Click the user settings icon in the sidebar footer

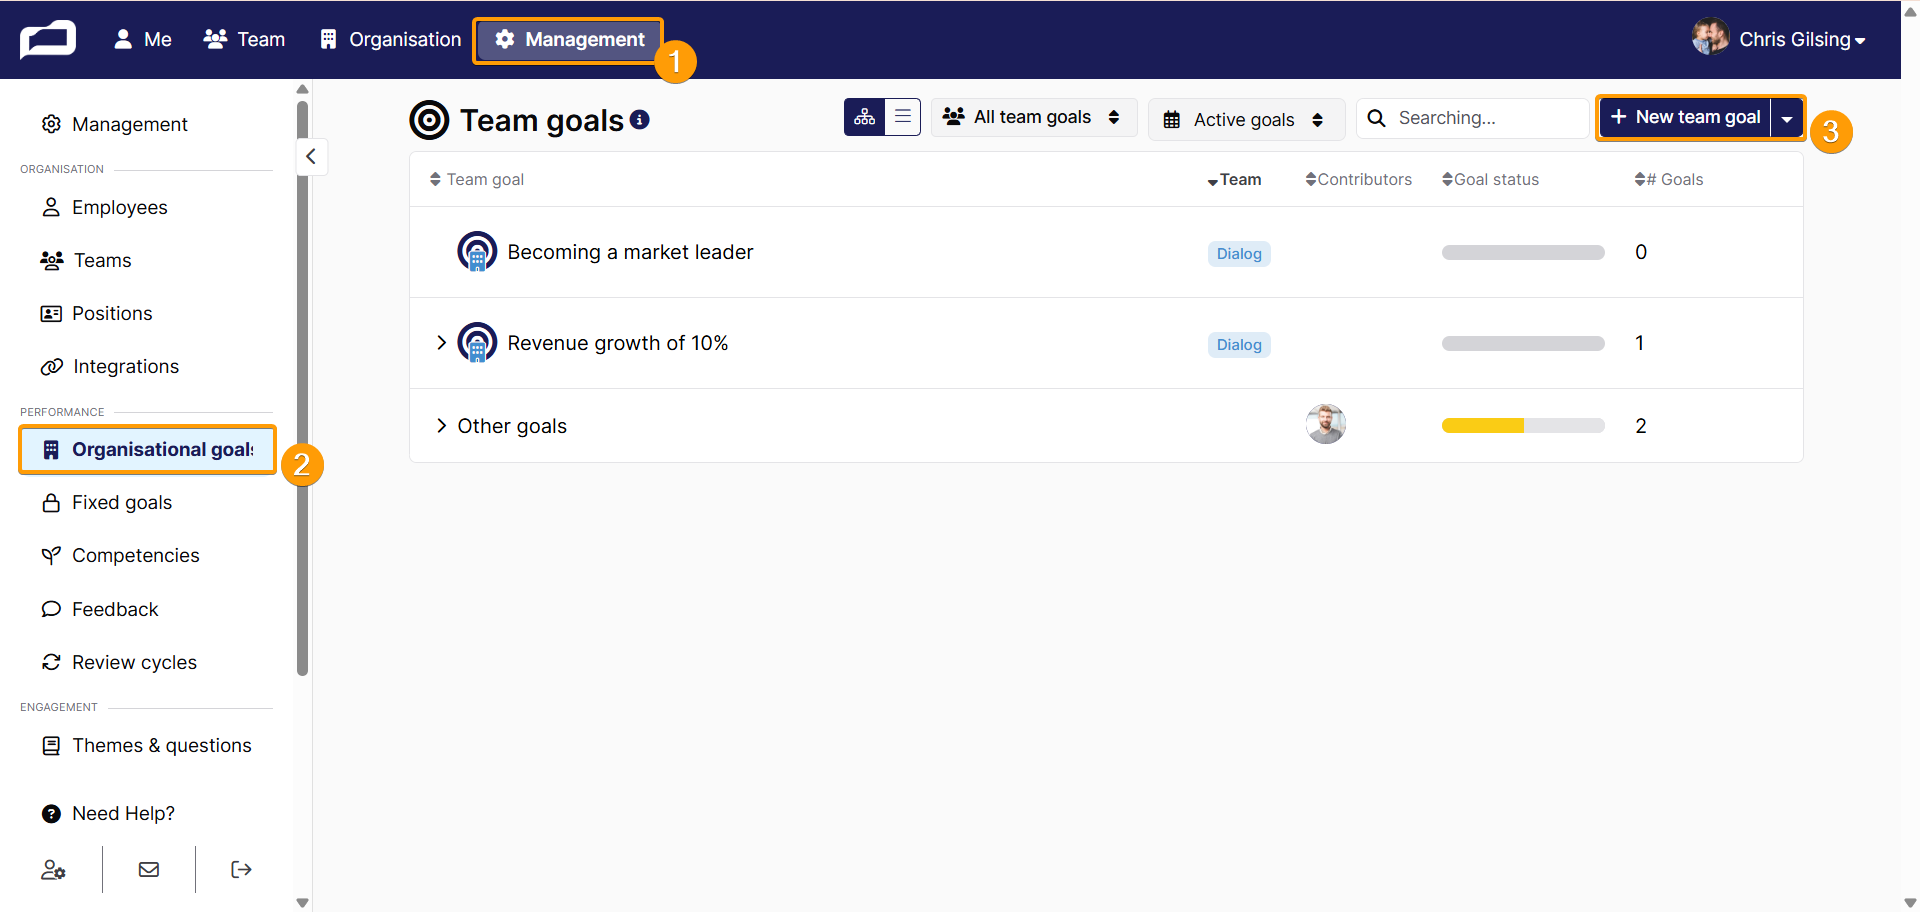53,870
